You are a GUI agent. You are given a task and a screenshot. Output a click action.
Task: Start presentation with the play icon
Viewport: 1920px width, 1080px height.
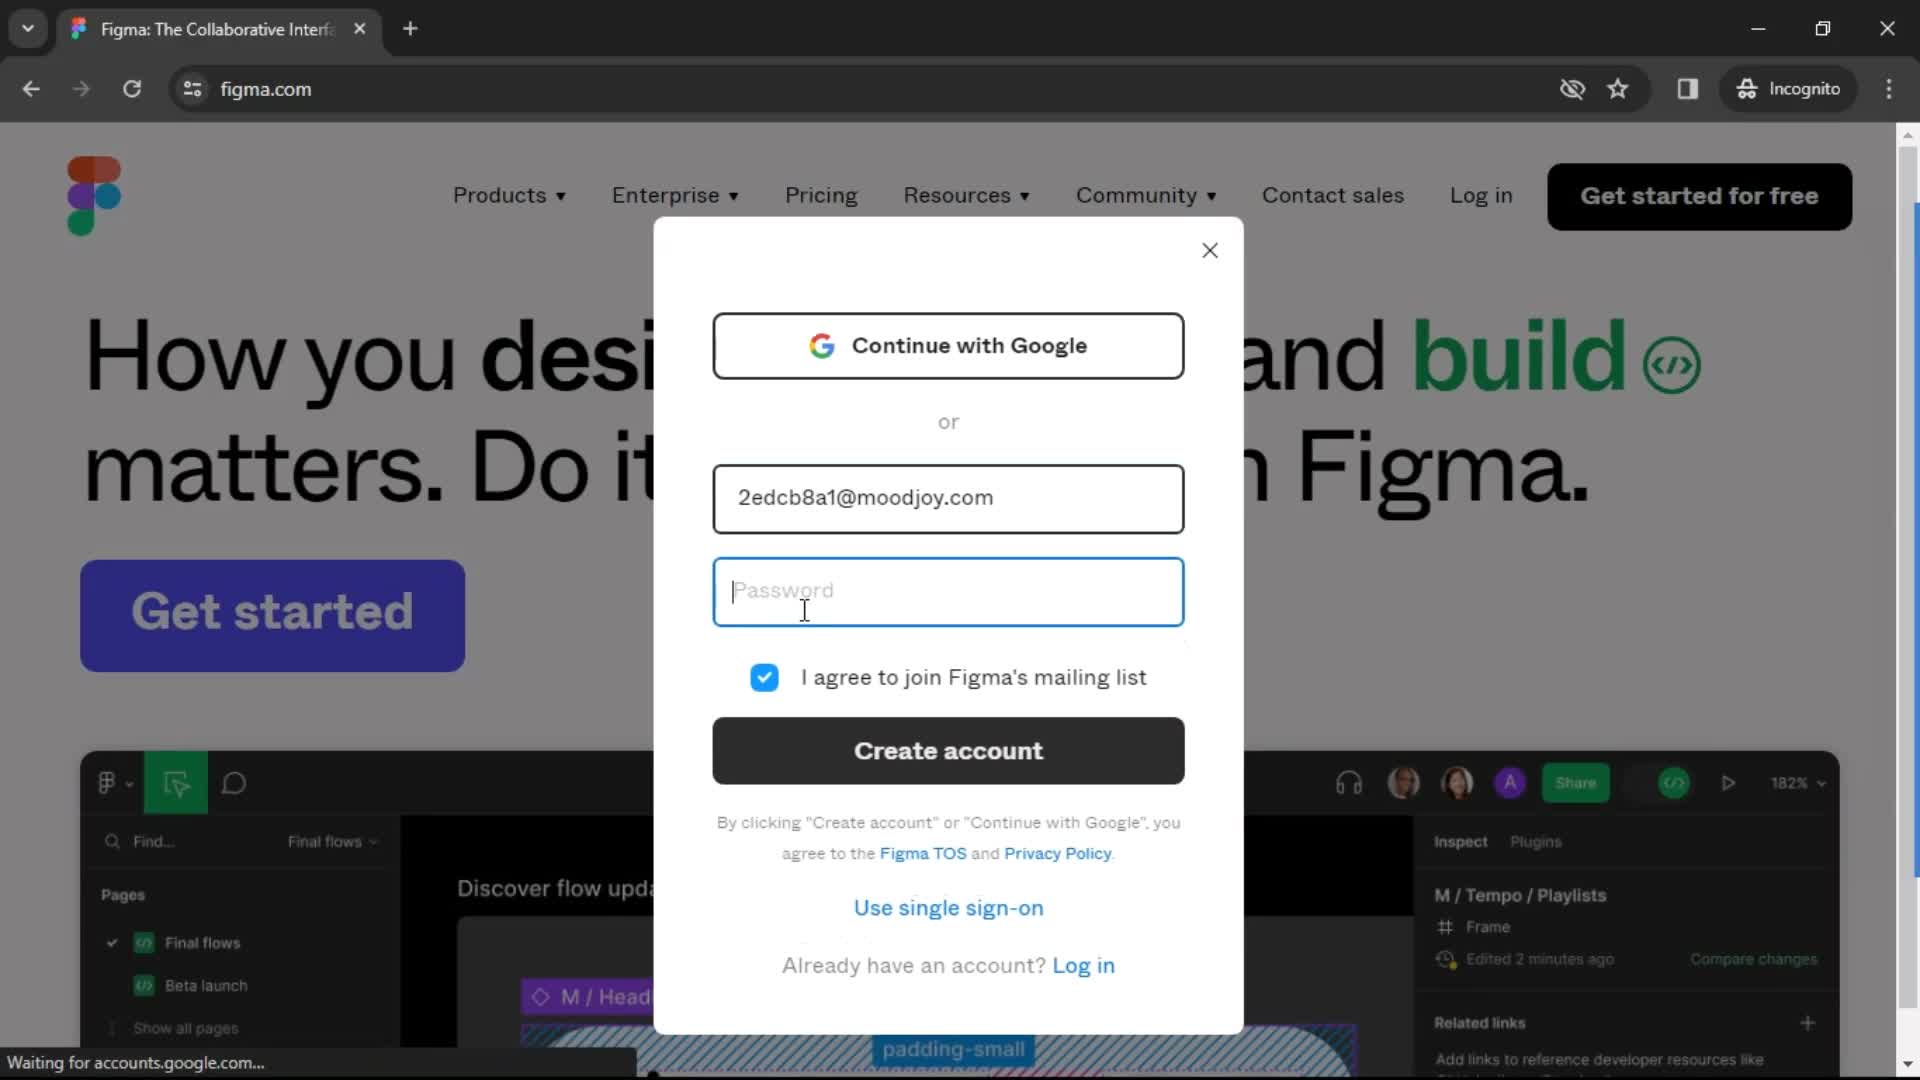click(1729, 783)
